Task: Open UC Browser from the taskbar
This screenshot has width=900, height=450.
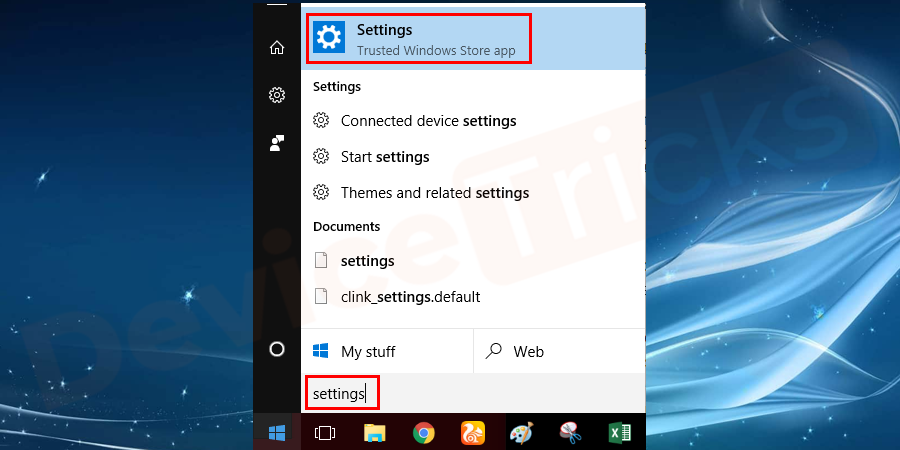Action: click(x=473, y=432)
